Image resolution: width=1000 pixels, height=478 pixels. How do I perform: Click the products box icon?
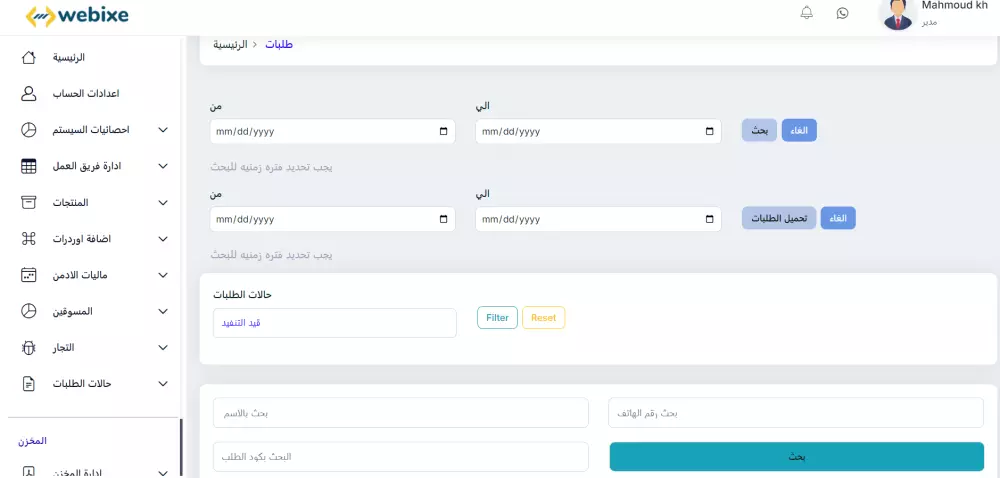pyautogui.click(x=29, y=202)
